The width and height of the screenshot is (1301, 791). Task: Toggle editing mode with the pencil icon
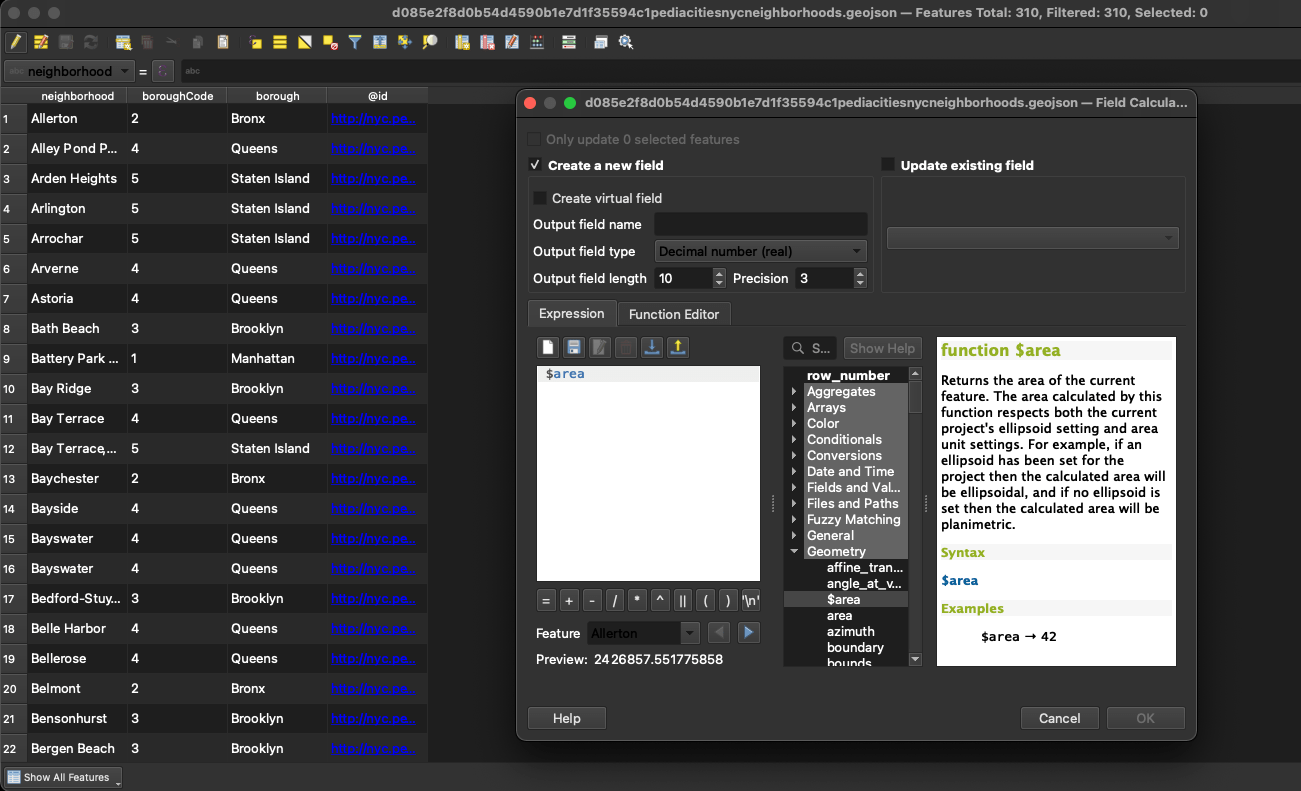pos(16,42)
